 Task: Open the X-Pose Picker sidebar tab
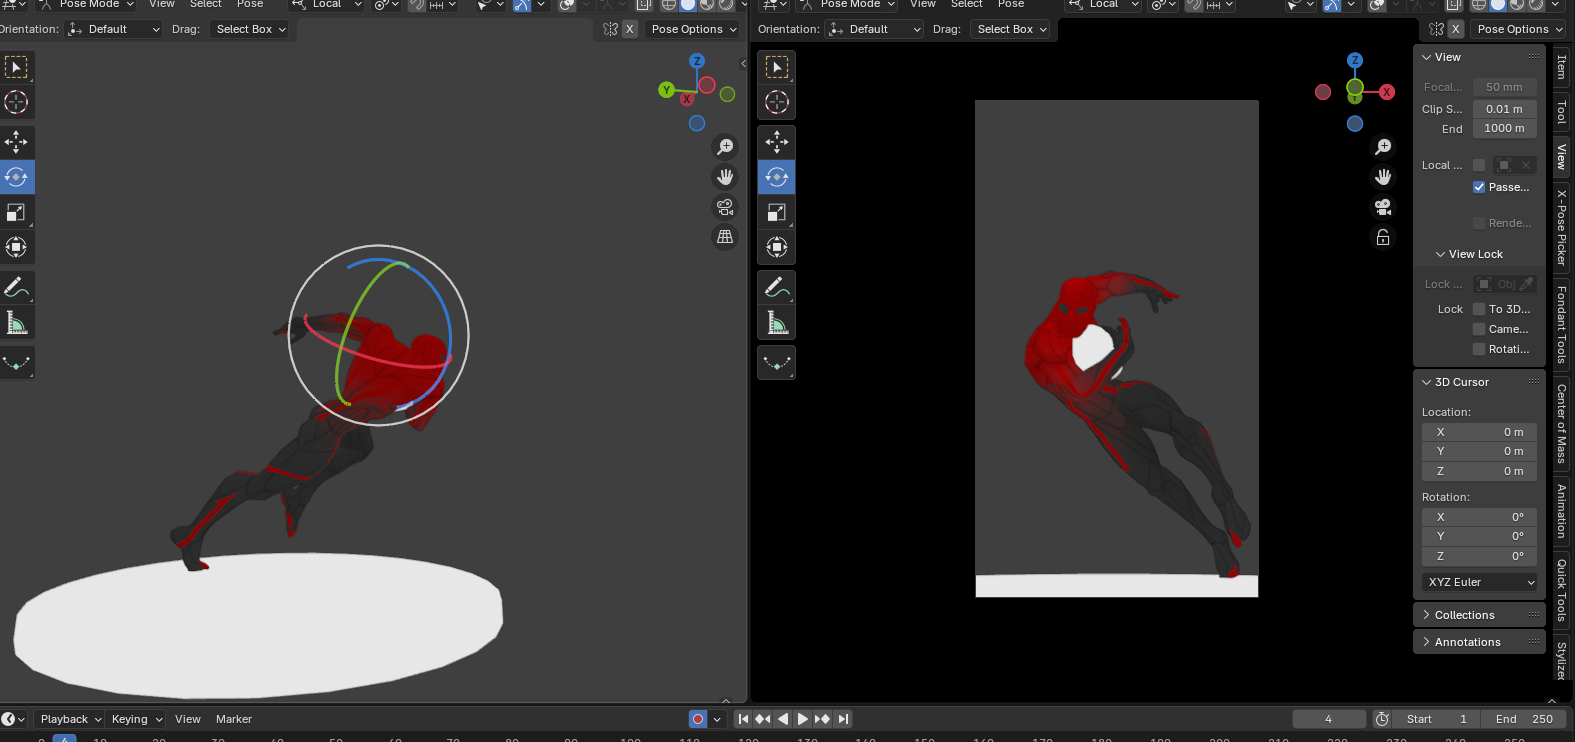[1561, 228]
